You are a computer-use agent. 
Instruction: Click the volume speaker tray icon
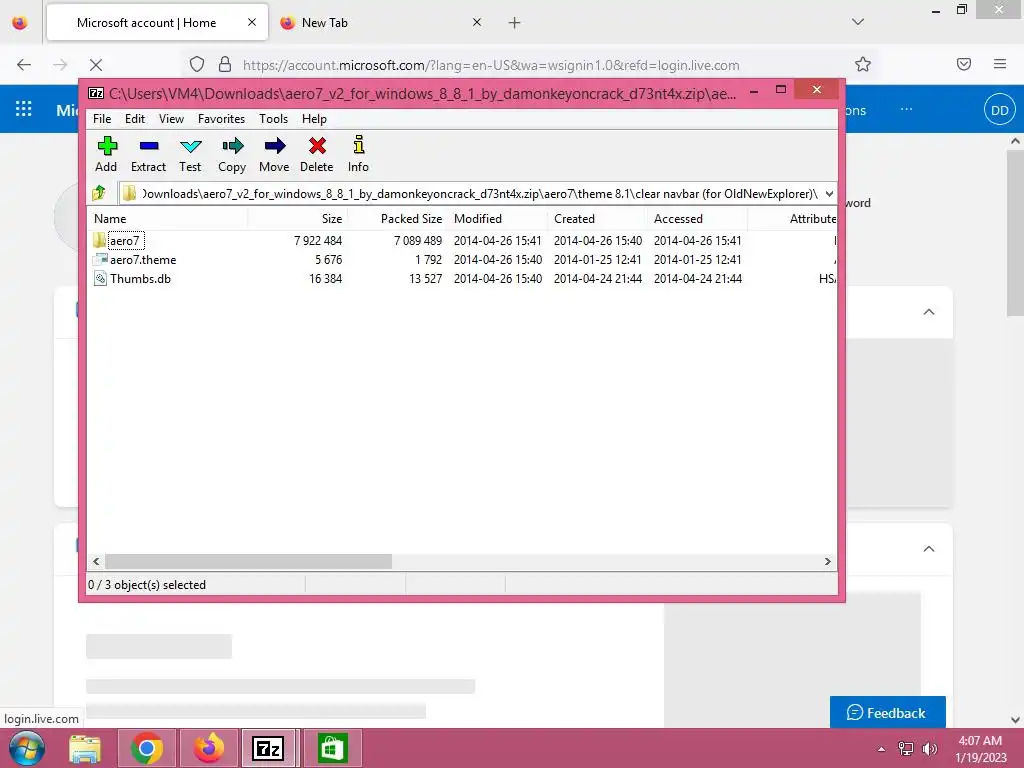[929, 749]
